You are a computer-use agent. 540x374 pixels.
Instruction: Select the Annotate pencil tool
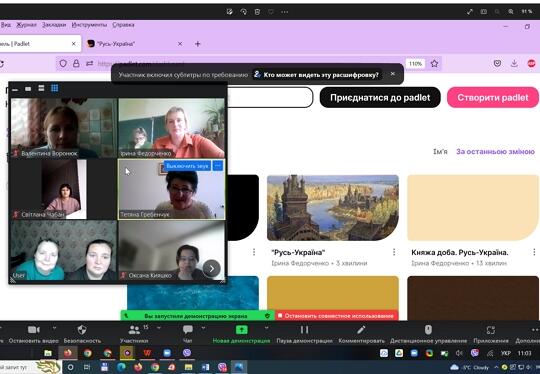(361, 330)
